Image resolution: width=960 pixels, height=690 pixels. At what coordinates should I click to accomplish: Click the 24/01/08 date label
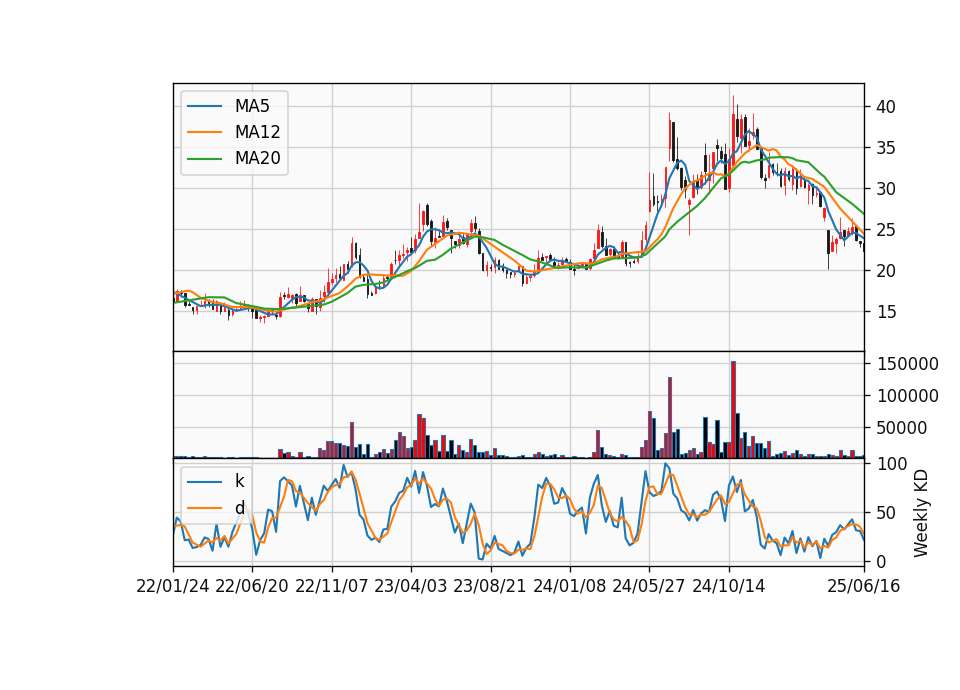(569, 586)
